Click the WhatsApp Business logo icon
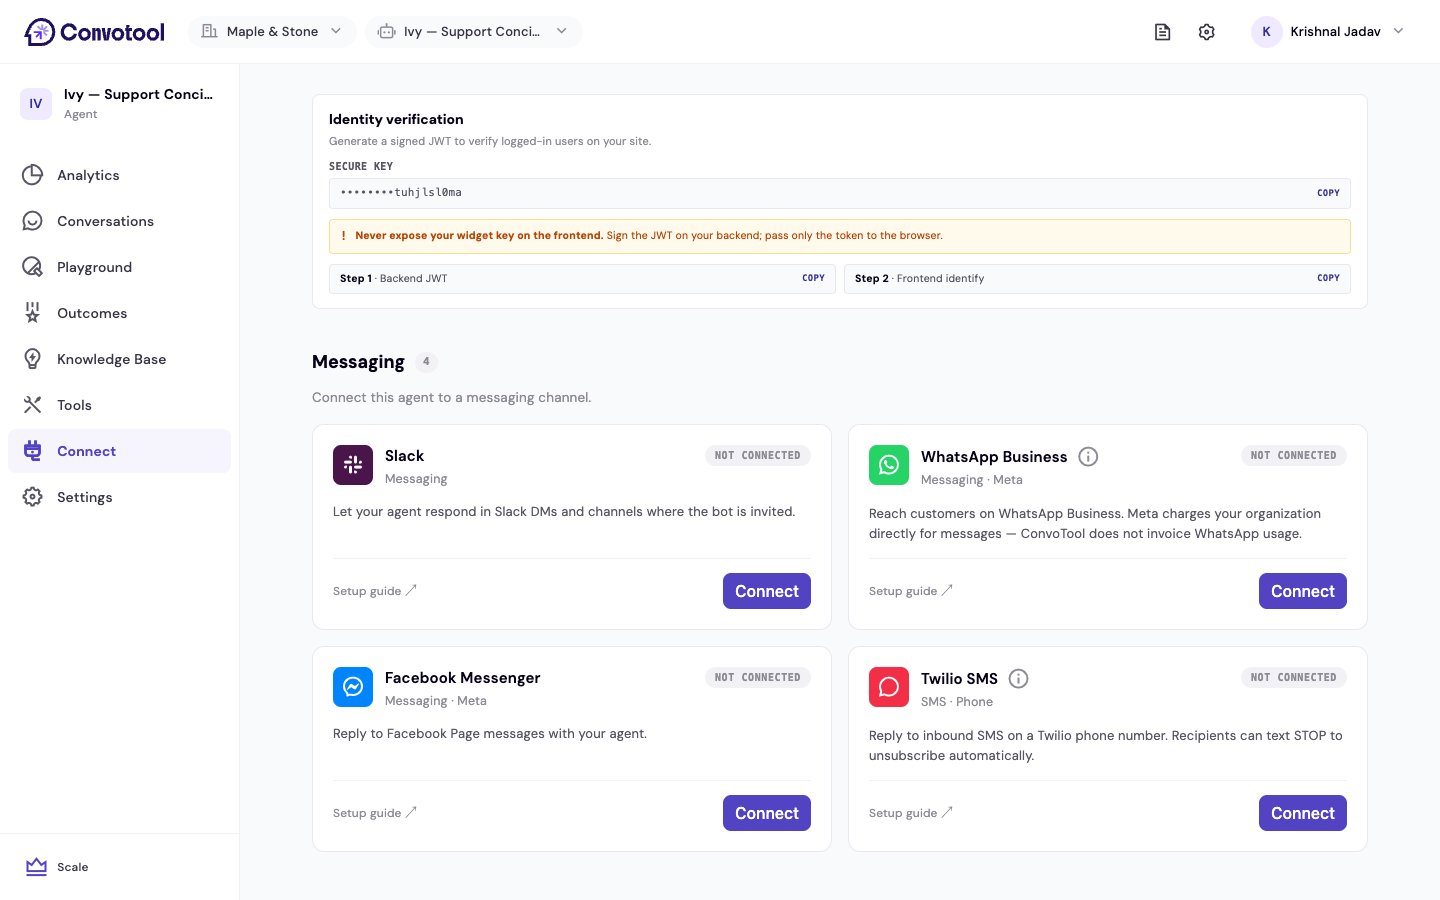1440x900 pixels. coord(889,465)
